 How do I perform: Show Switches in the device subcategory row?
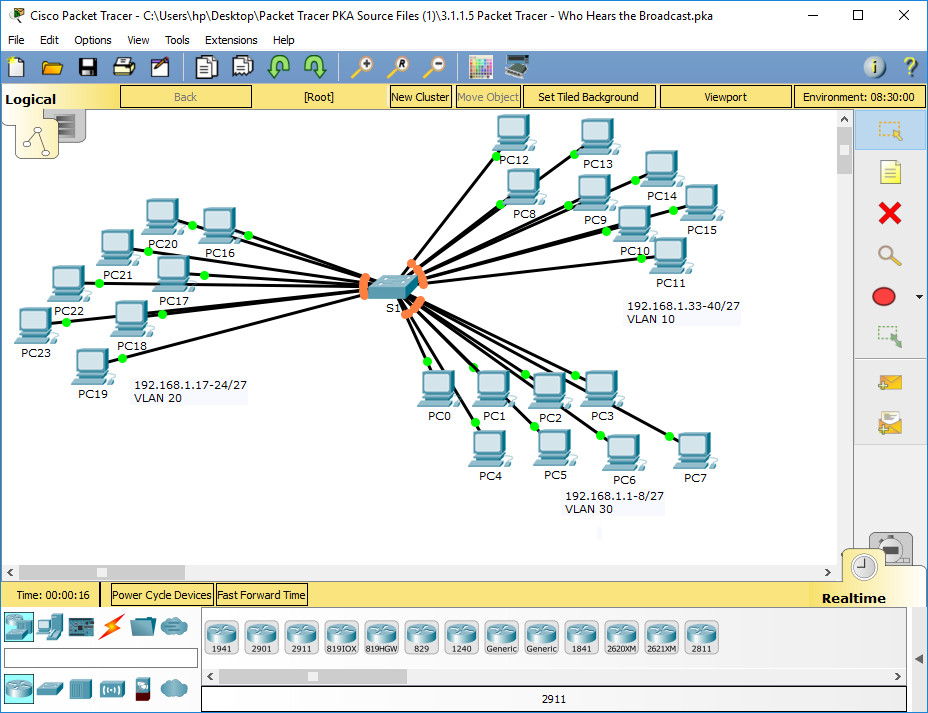pyautogui.click(x=50, y=689)
